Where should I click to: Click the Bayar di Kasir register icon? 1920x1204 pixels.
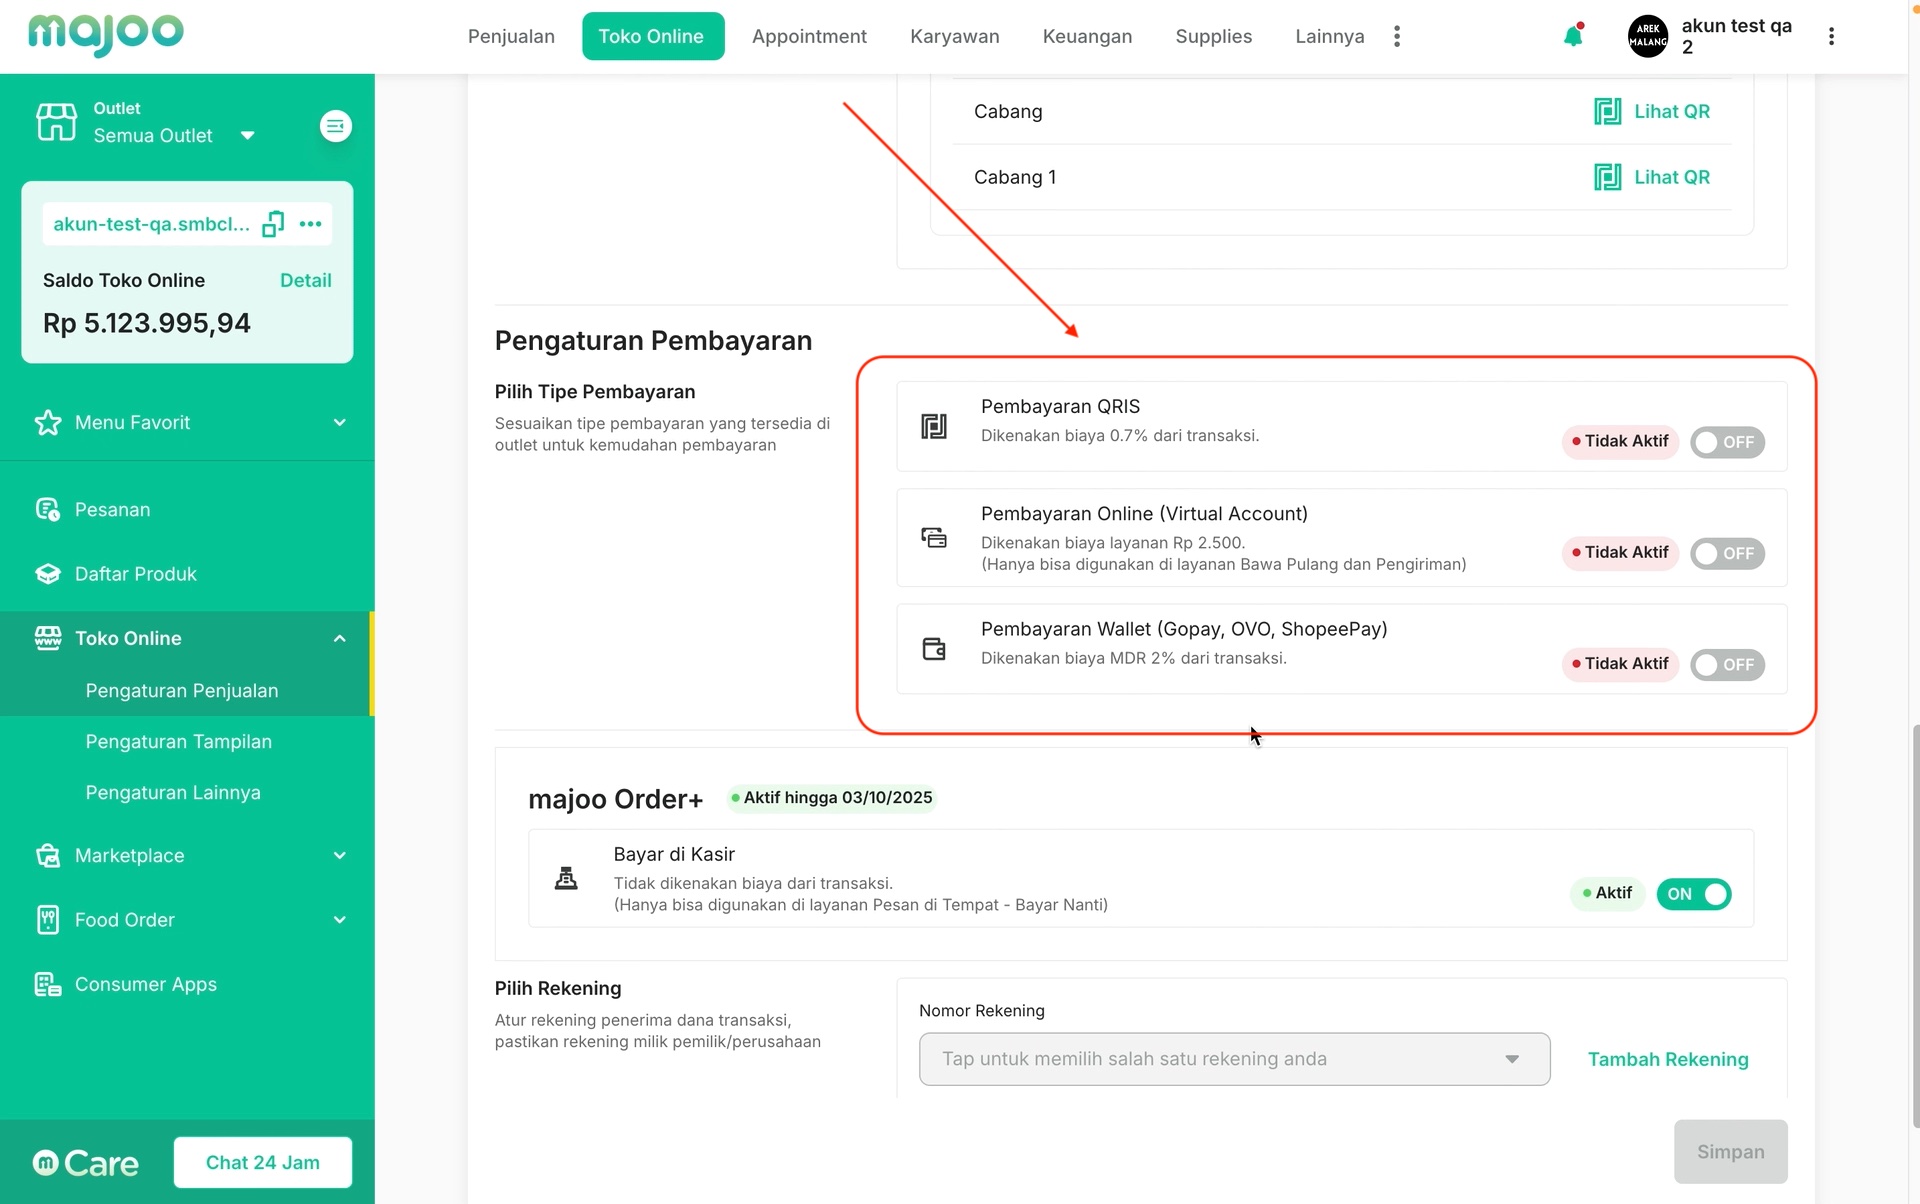566,878
